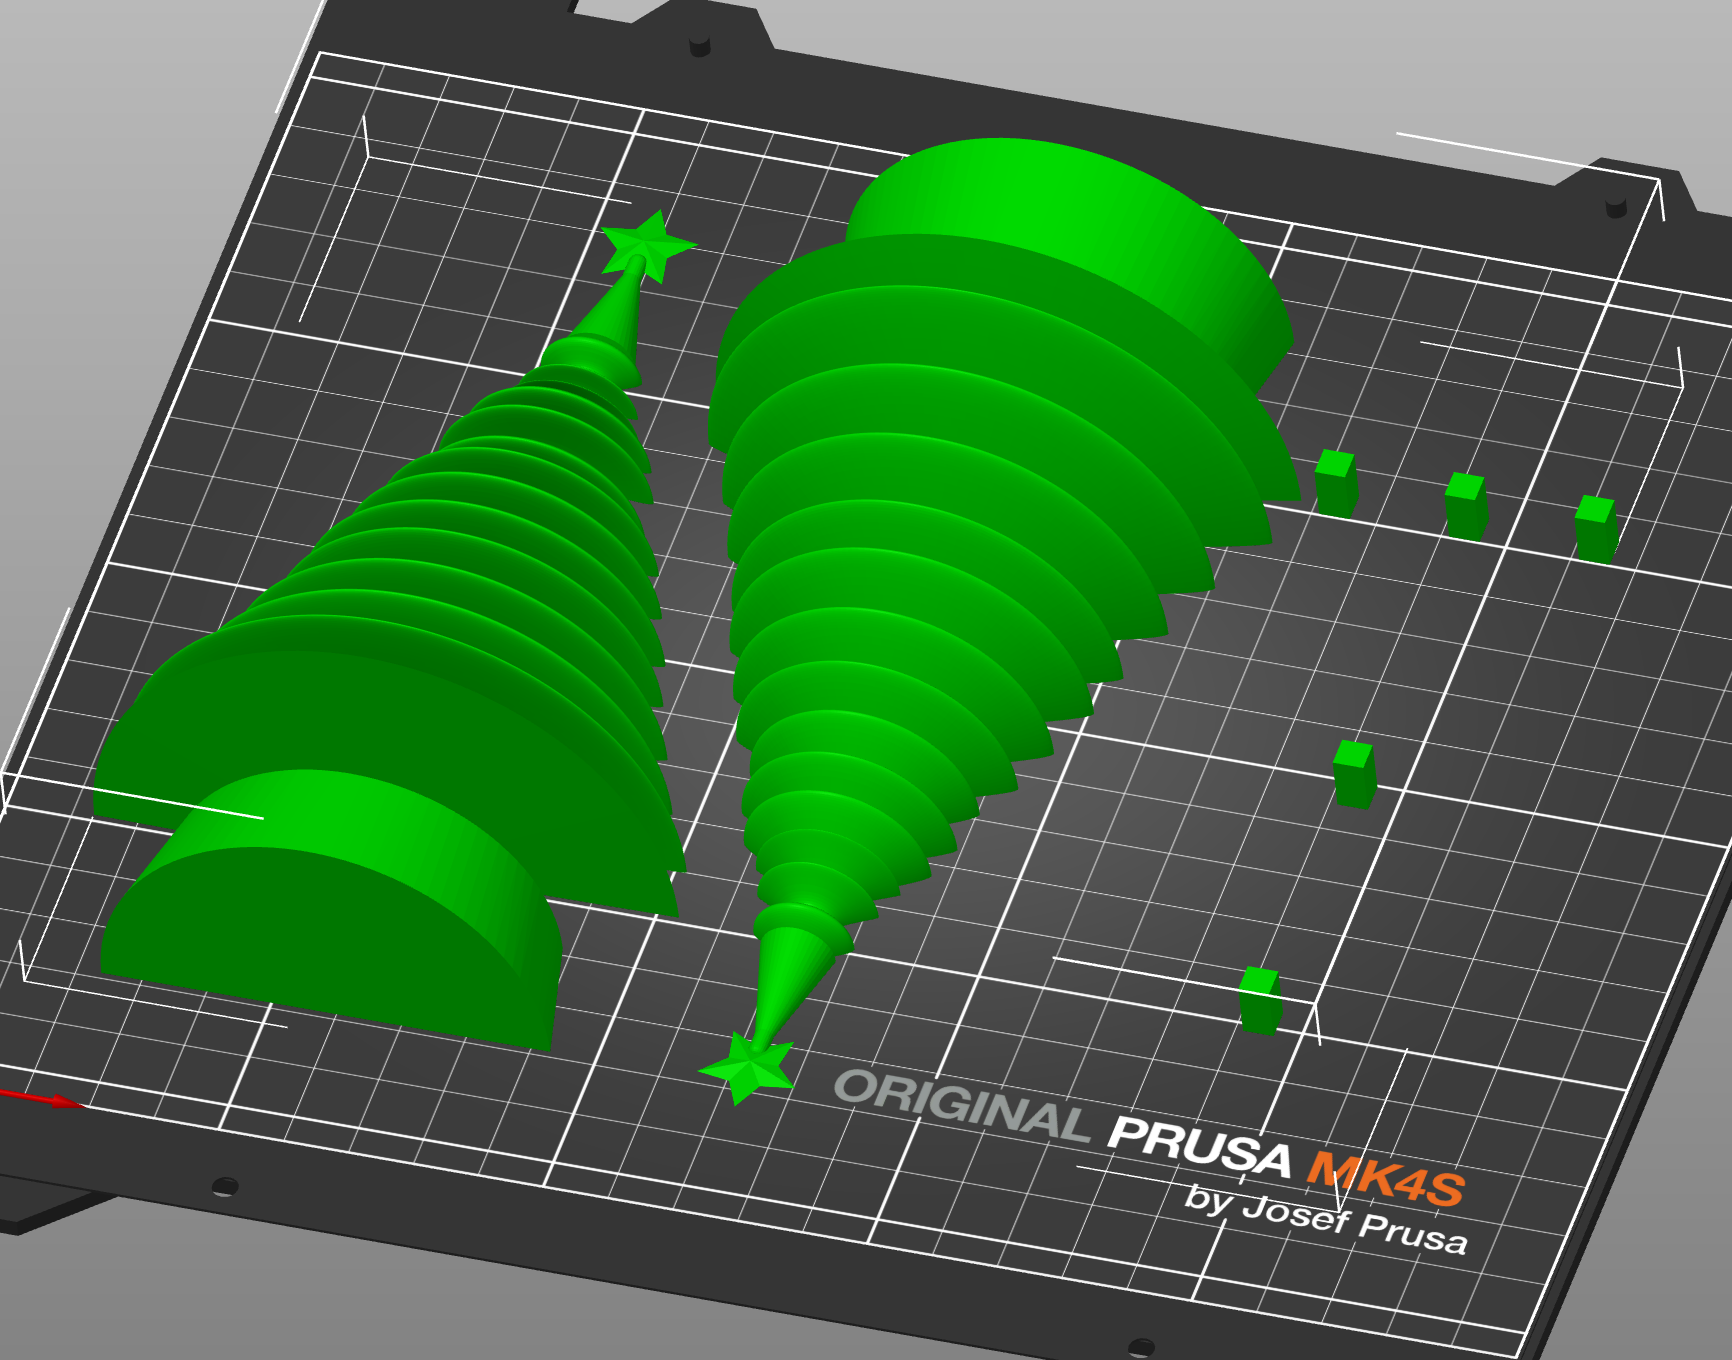
Task: Click the star at the right tree's tip
Action: pyautogui.click(x=748, y=1069)
